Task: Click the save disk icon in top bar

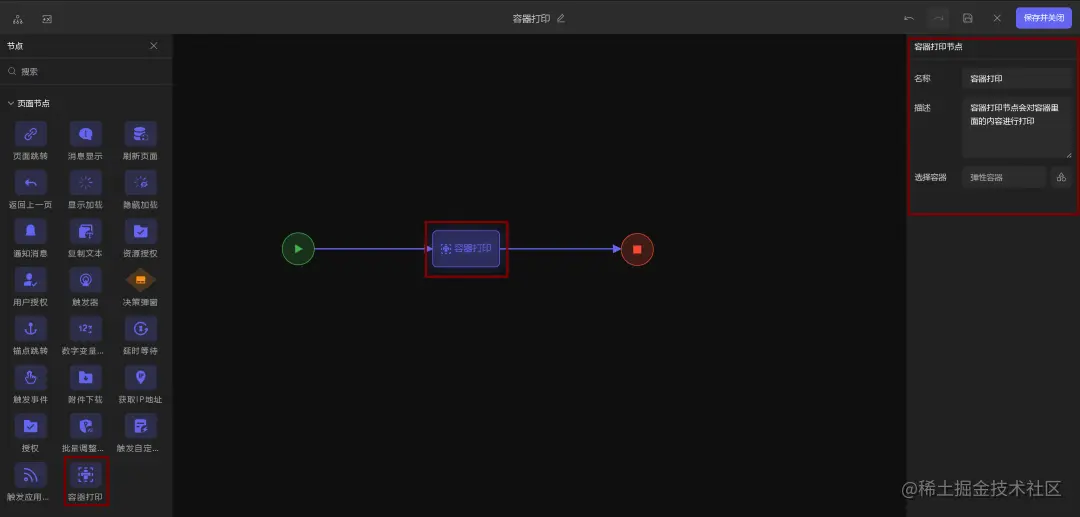Action: [x=968, y=19]
